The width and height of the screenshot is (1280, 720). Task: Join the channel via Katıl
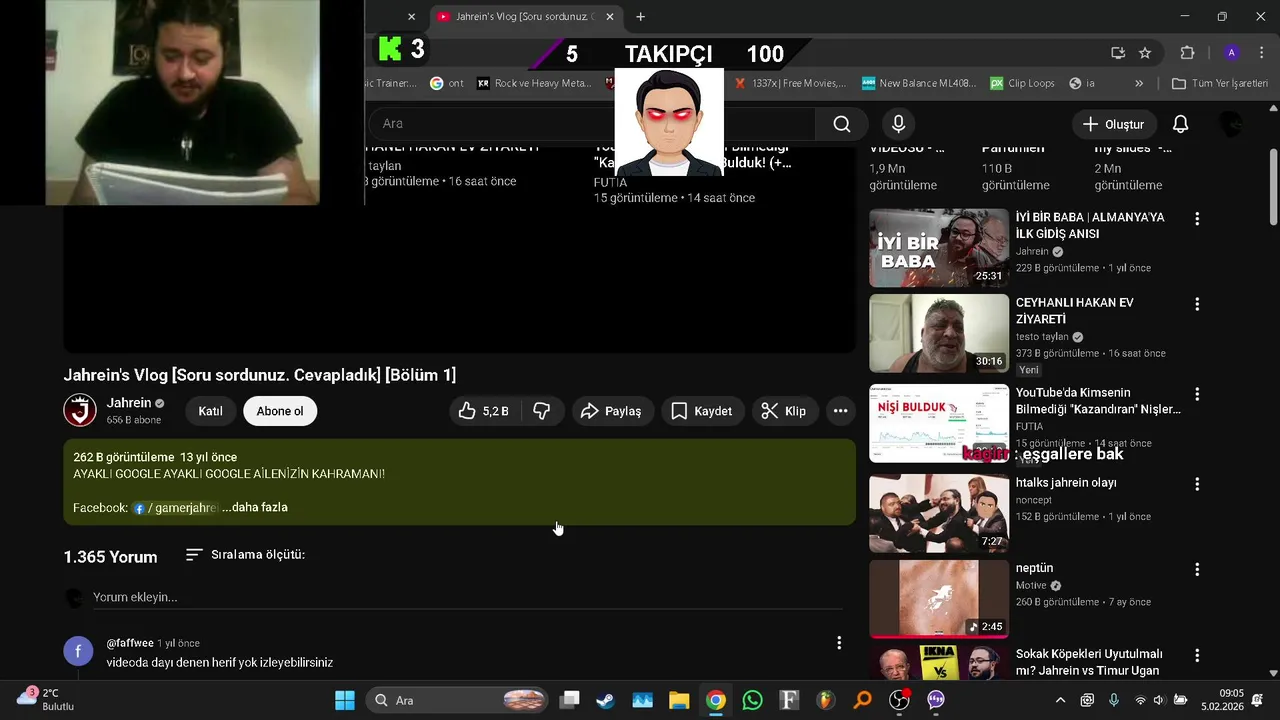(210, 411)
